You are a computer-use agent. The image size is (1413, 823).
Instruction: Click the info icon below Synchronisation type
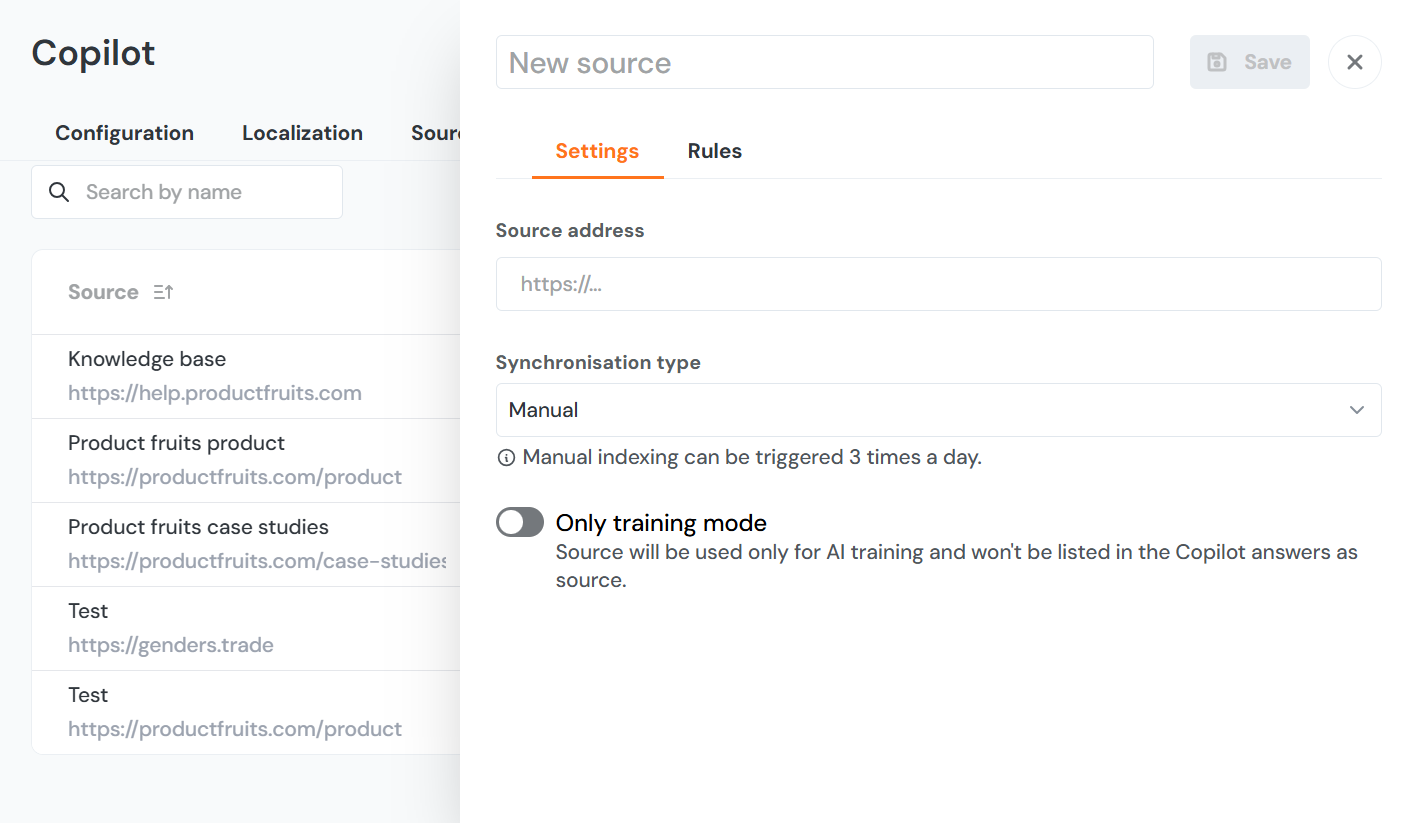pyautogui.click(x=506, y=458)
